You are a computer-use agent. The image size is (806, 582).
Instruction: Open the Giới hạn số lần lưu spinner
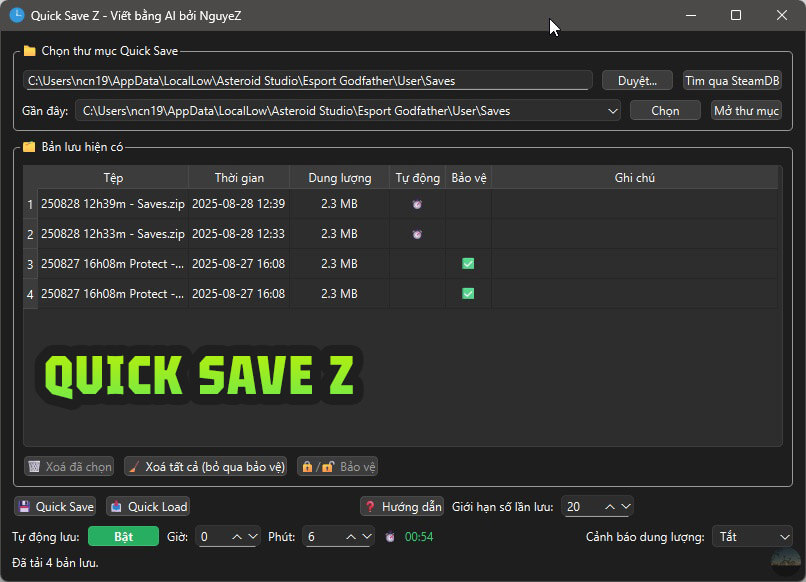(x=597, y=507)
